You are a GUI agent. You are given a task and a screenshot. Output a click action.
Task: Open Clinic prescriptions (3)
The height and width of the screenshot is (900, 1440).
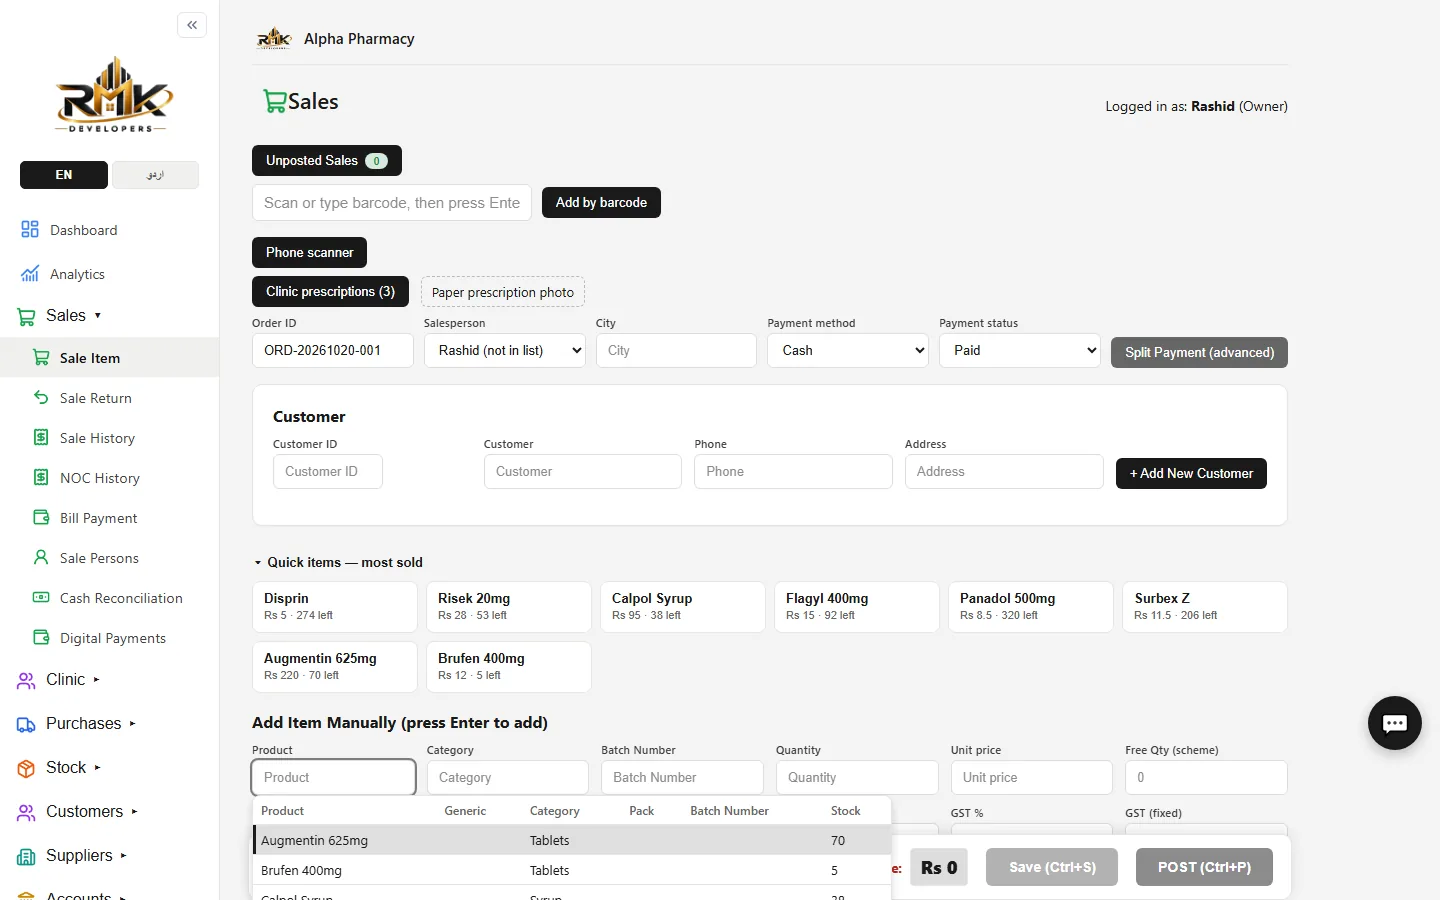[x=330, y=292]
